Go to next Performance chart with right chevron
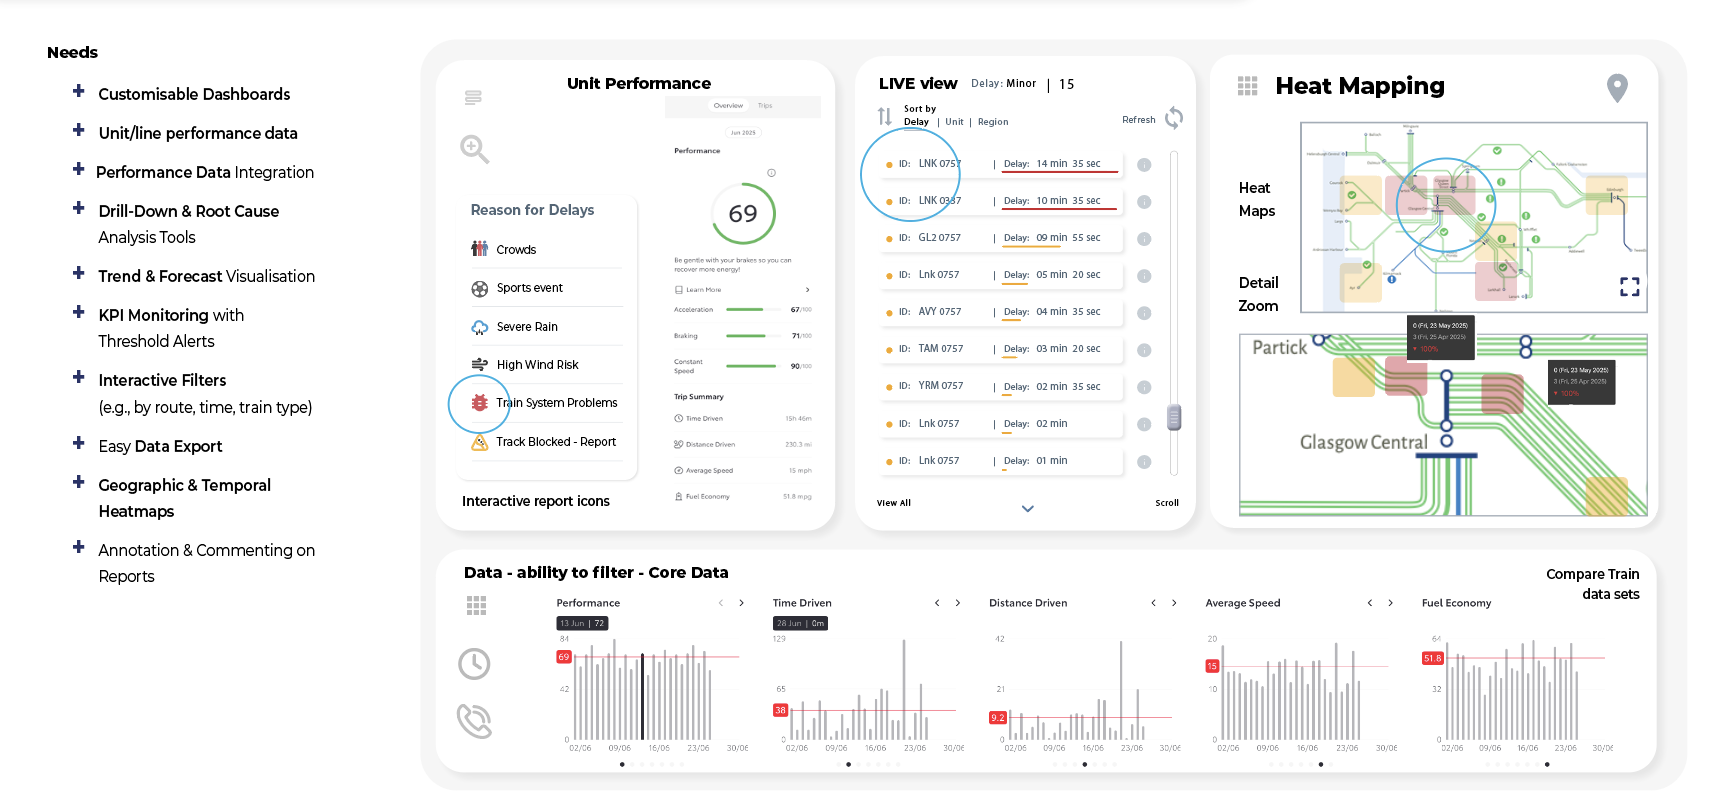The height and width of the screenshot is (799, 1728). click(x=741, y=603)
